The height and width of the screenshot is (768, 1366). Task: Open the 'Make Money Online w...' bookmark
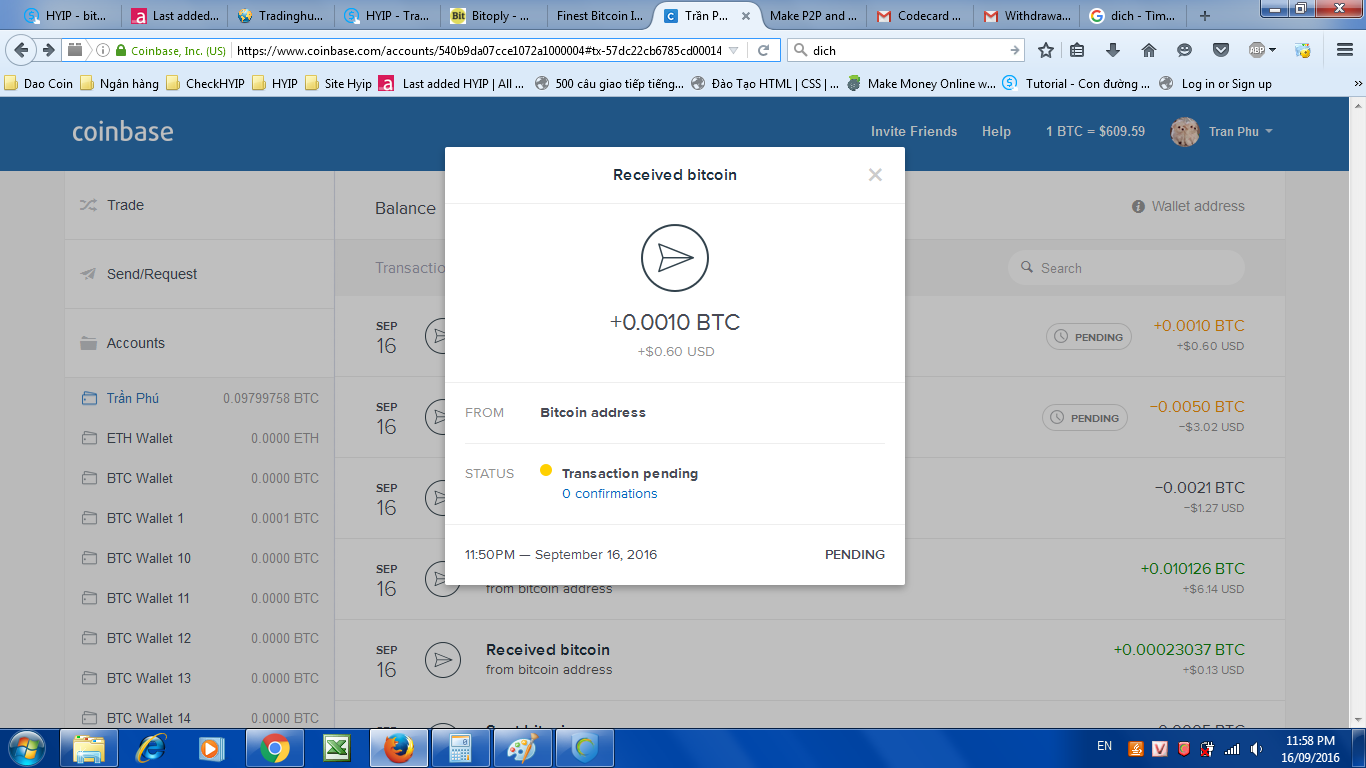921,84
